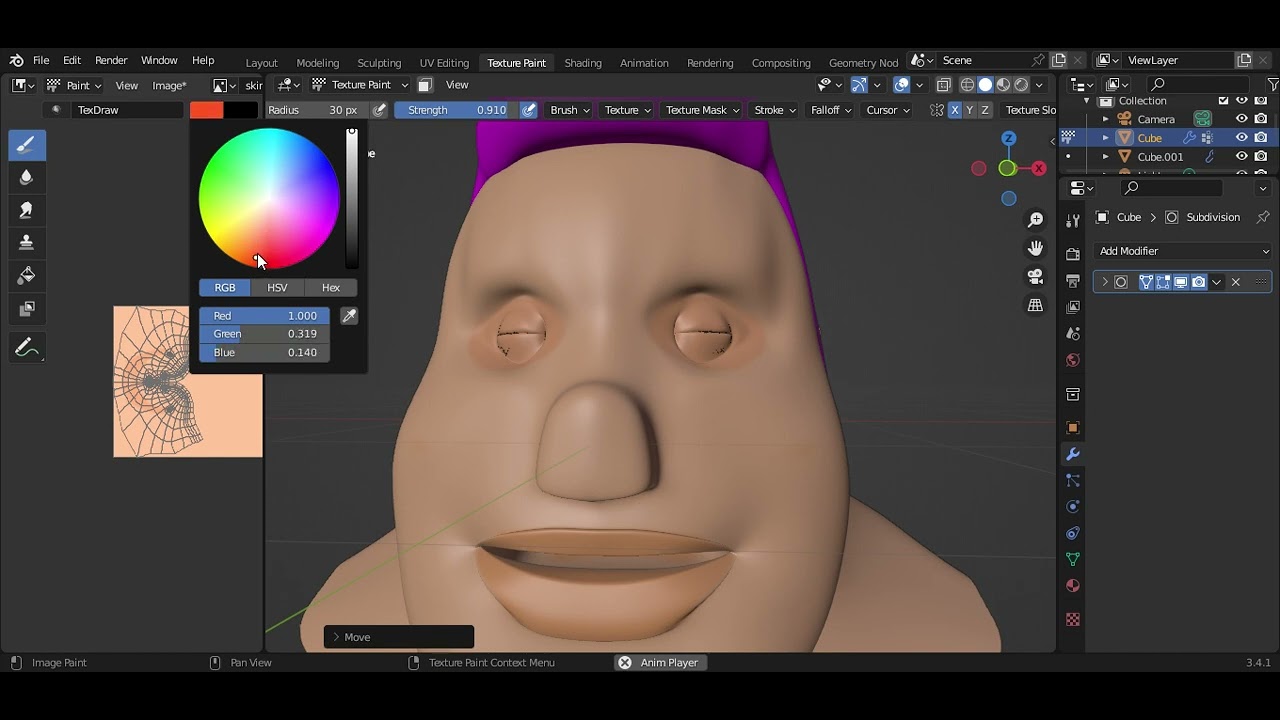Select the RGB color mode button
The width and height of the screenshot is (1280, 720).
click(225, 288)
